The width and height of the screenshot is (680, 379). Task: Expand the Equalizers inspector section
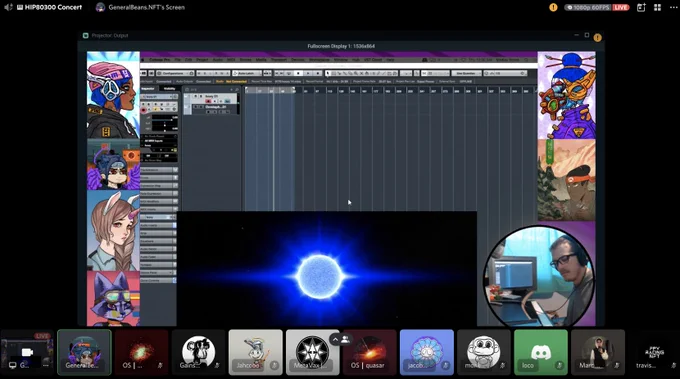(158, 241)
